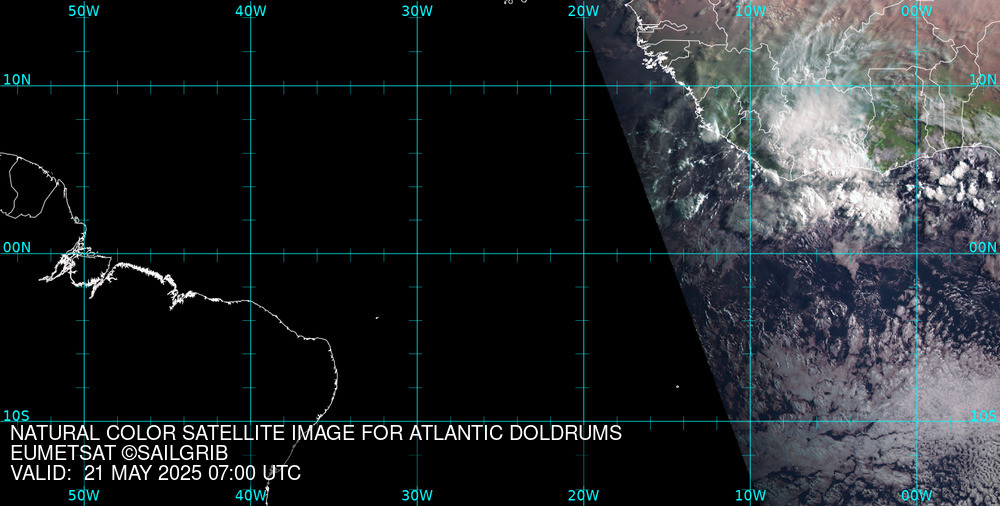This screenshot has width=1000, height=506.
Task: Click the top 30W longitude label
Action: point(417,11)
